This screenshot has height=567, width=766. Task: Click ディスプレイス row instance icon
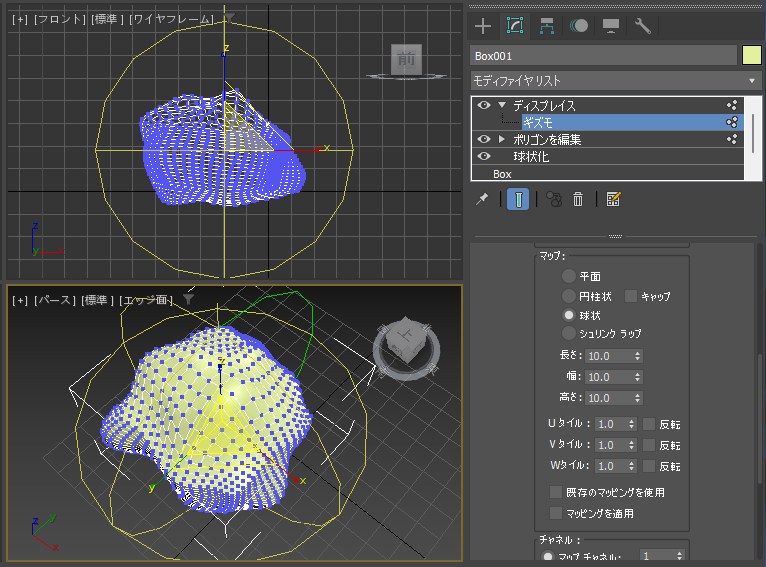(732, 105)
